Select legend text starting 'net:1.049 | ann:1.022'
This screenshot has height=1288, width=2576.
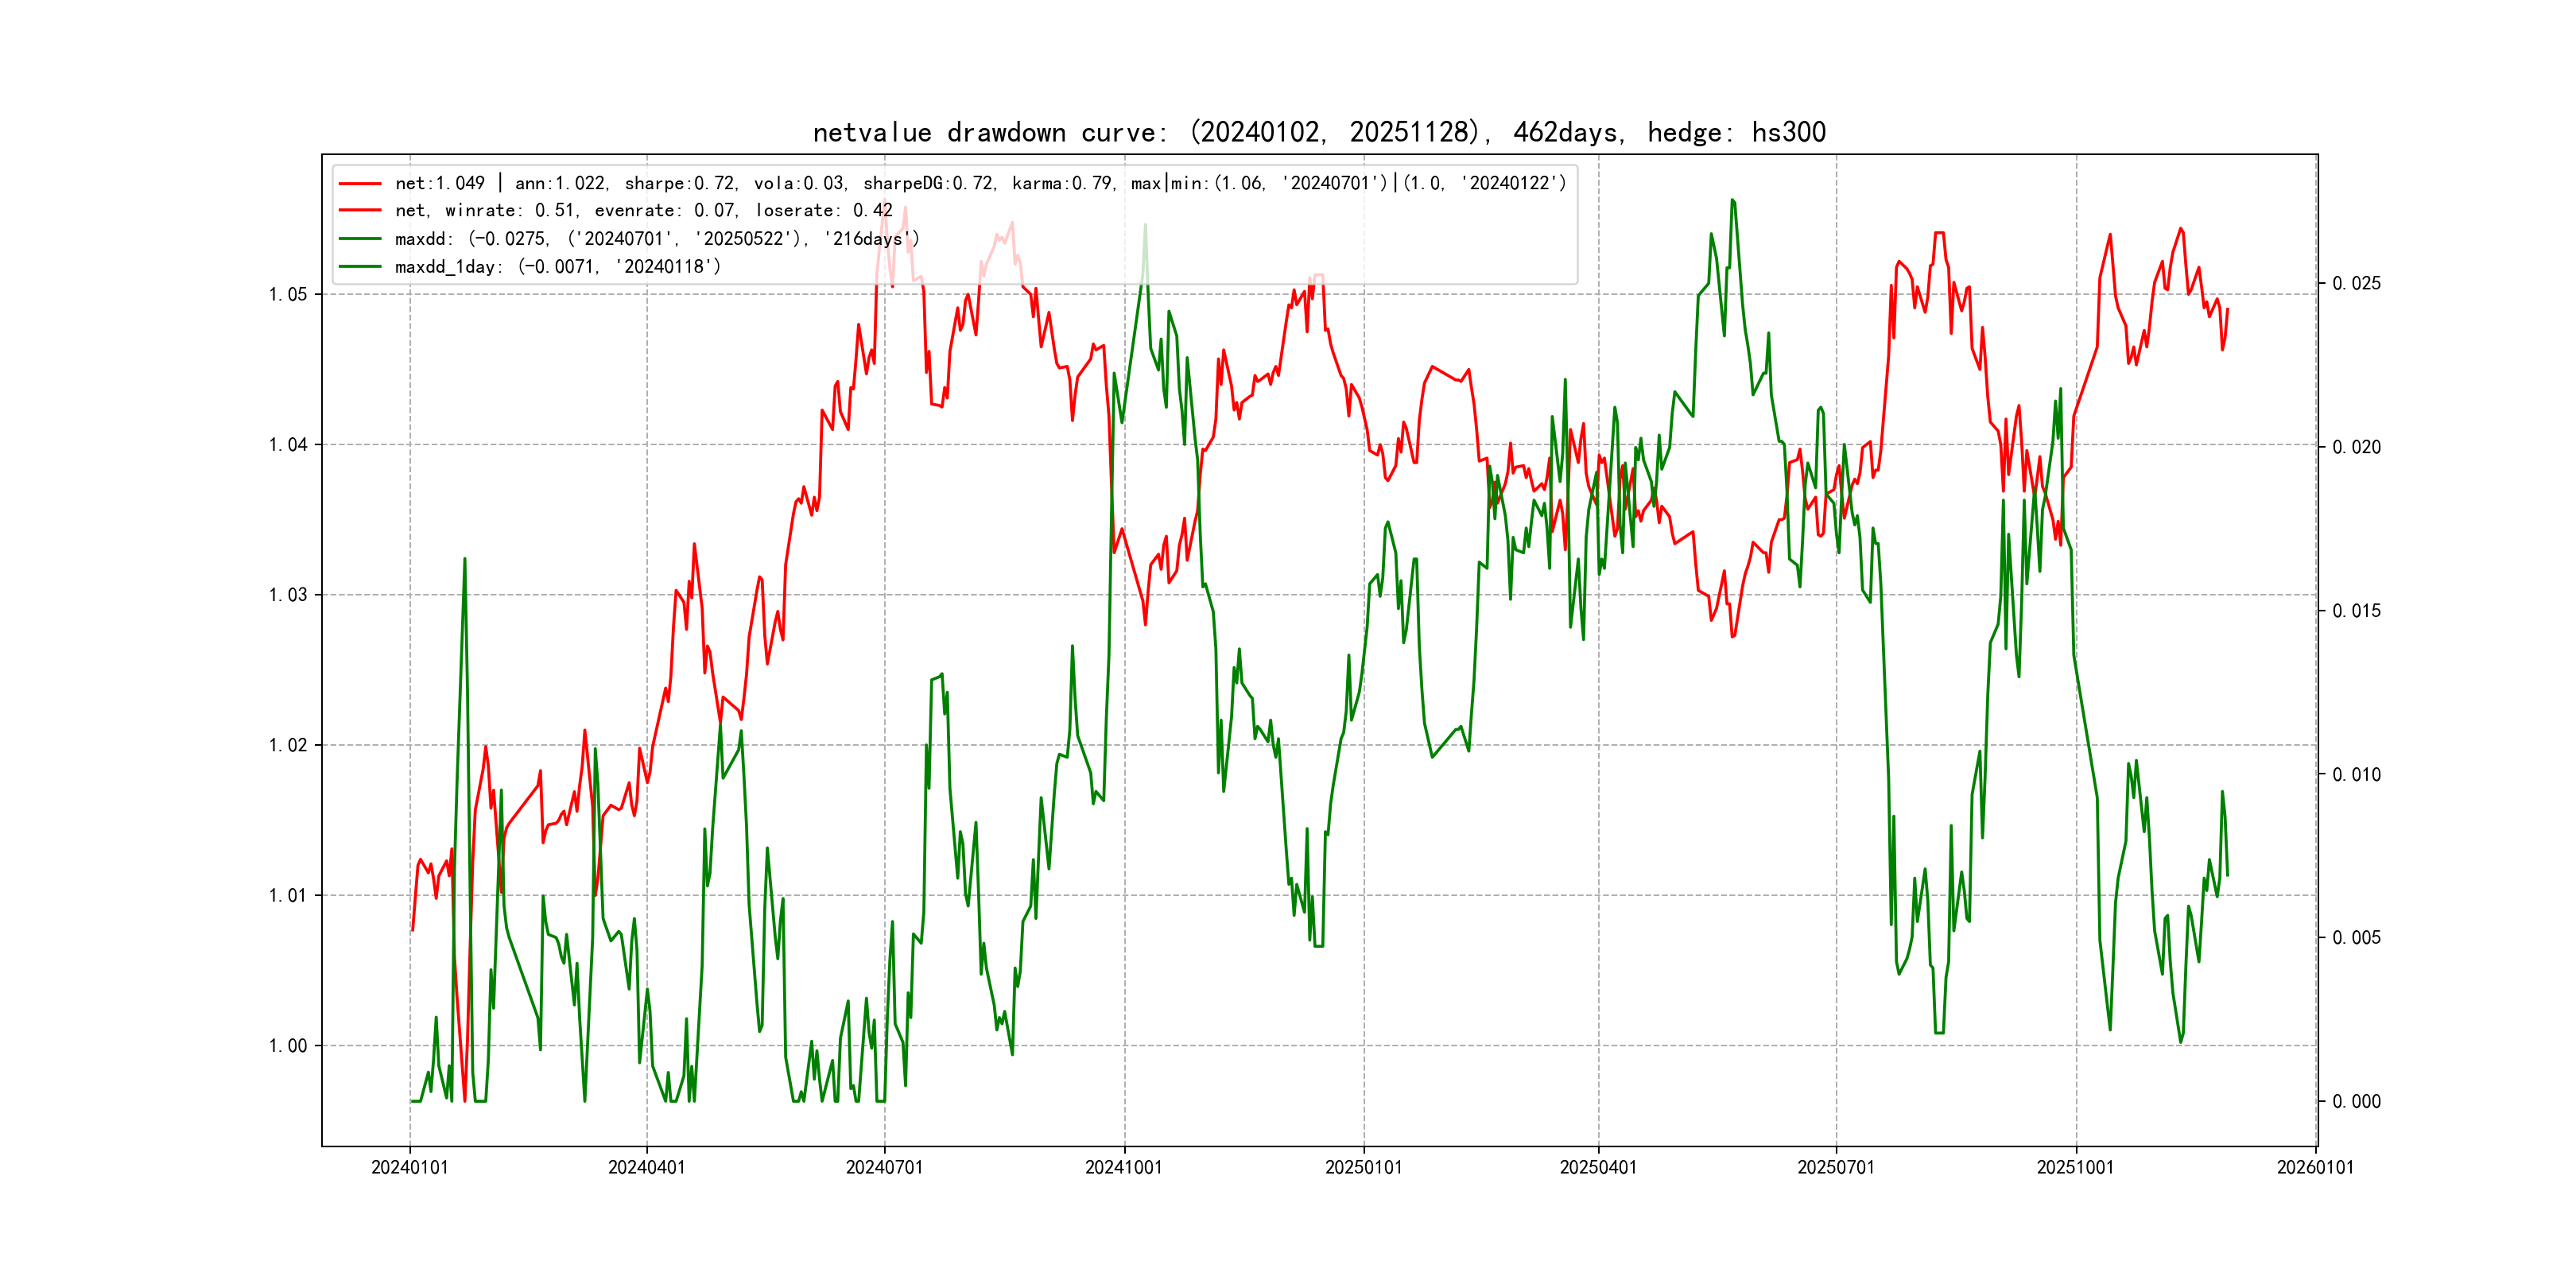click(x=980, y=184)
